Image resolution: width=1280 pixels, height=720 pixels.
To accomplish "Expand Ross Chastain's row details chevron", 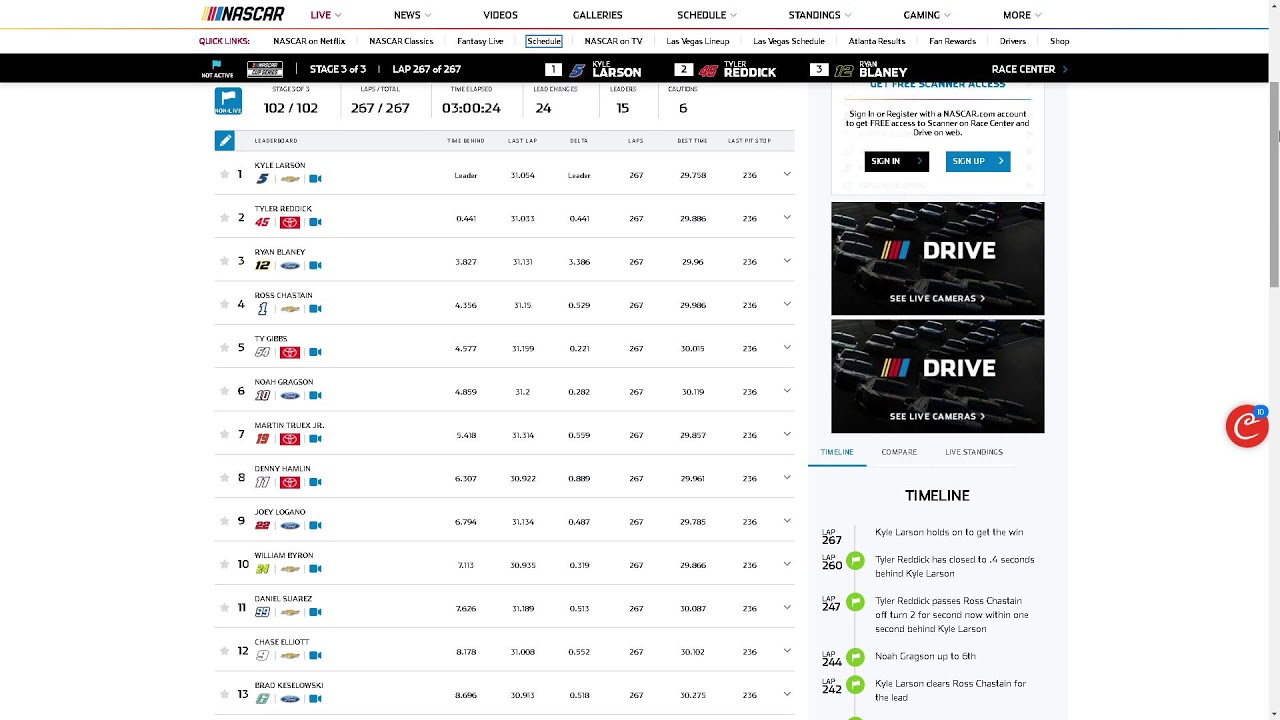I will tap(787, 304).
